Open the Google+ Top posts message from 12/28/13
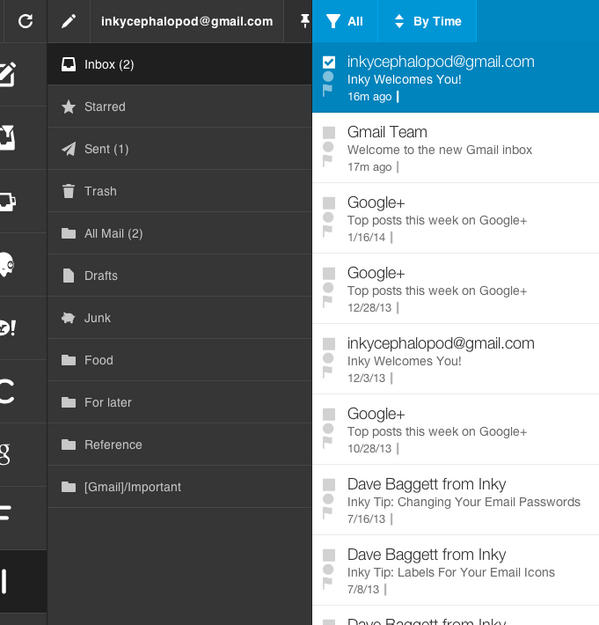 [x=456, y=289]
